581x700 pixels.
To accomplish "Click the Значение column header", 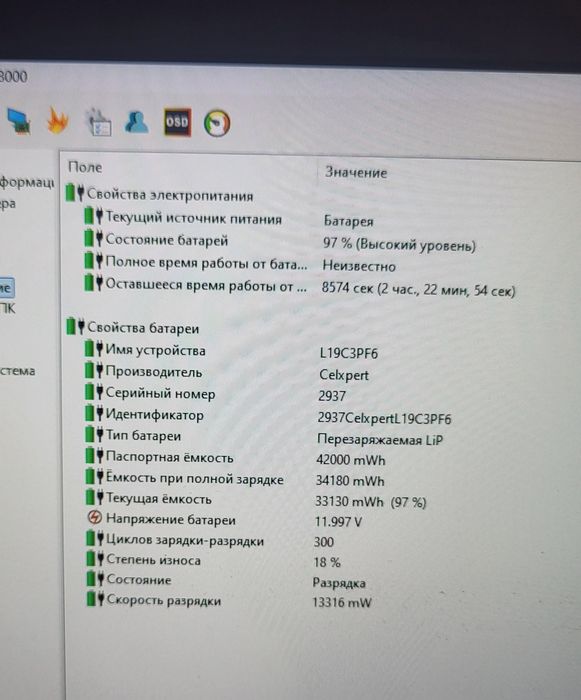I will 356,172.
